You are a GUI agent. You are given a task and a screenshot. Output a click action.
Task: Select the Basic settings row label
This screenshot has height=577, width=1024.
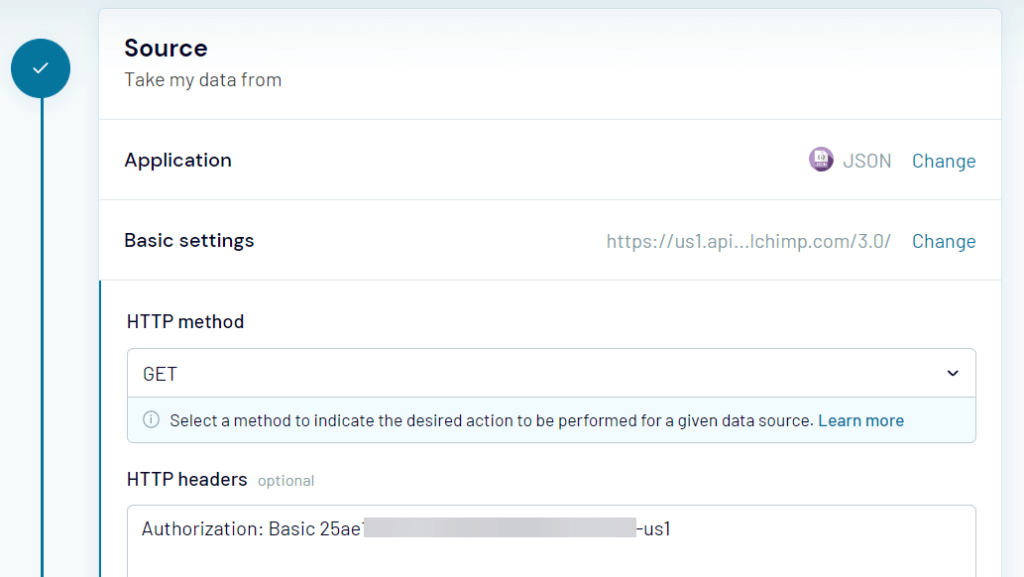[189, 240]
